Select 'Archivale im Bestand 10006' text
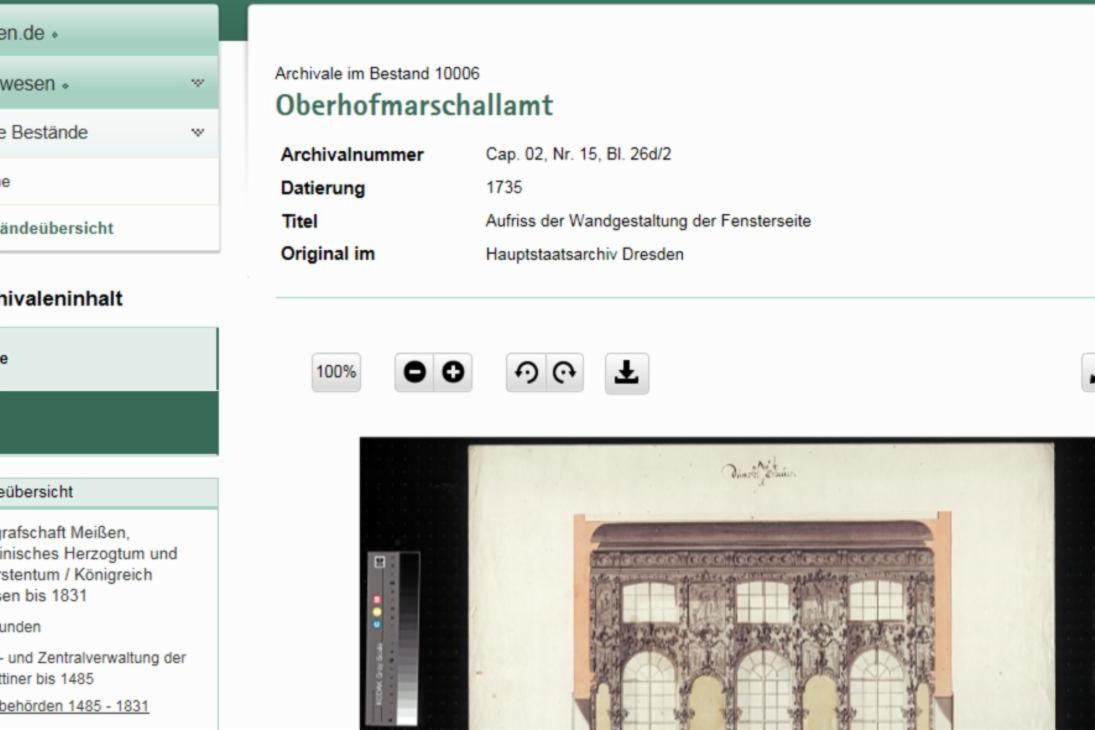Image resolution: width=1095 pixels, height=730 pixels. 377,73
